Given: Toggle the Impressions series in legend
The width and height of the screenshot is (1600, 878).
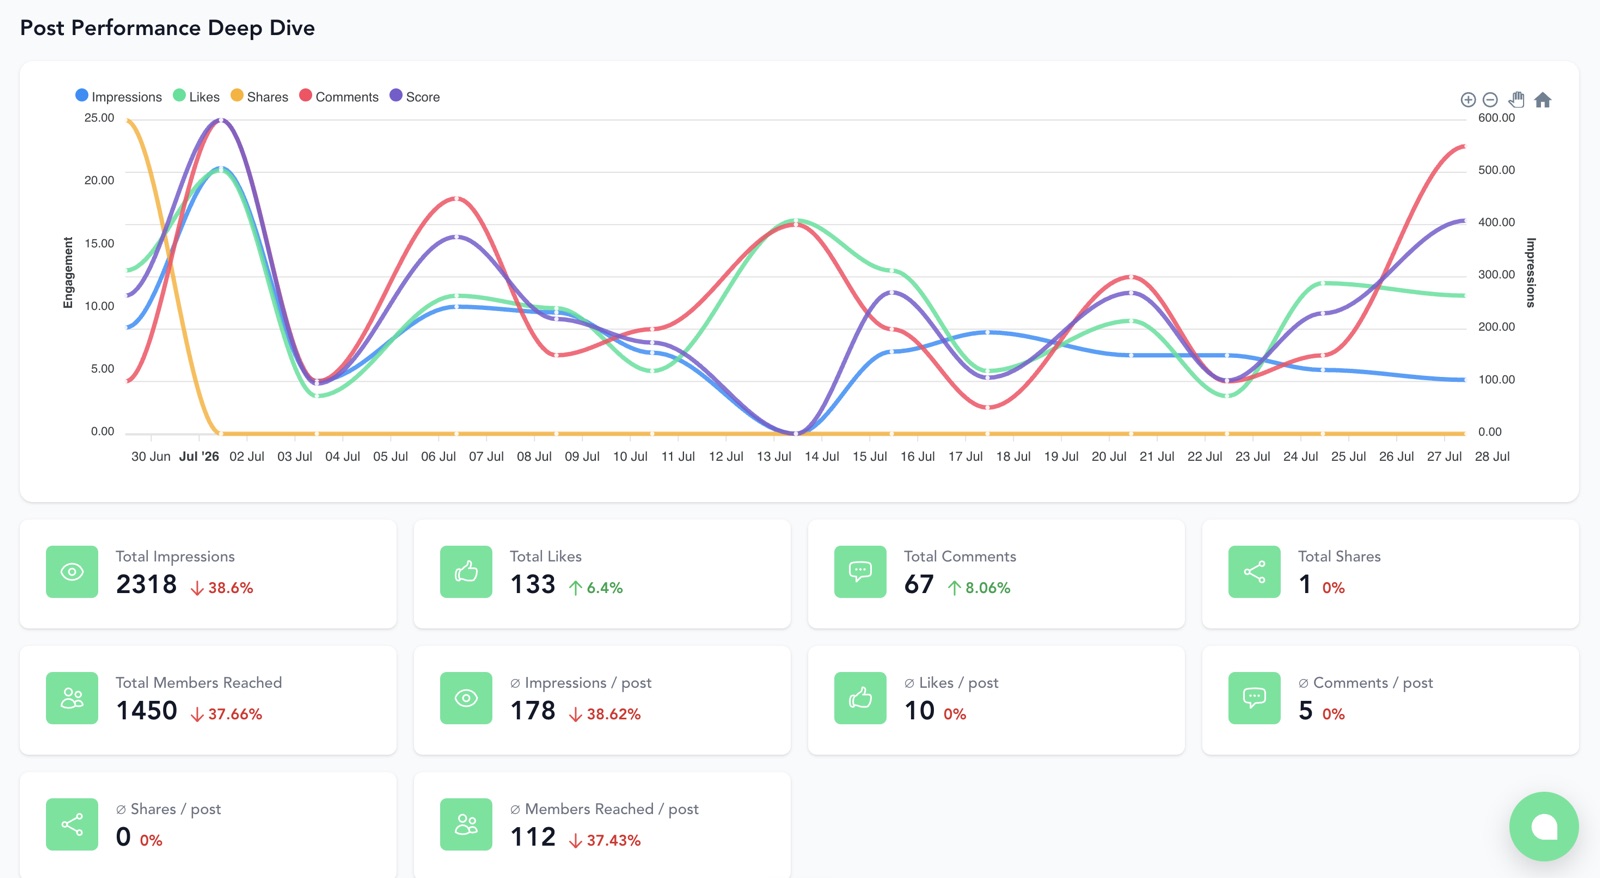Looking at the screenshot, I should pos(118,97).
